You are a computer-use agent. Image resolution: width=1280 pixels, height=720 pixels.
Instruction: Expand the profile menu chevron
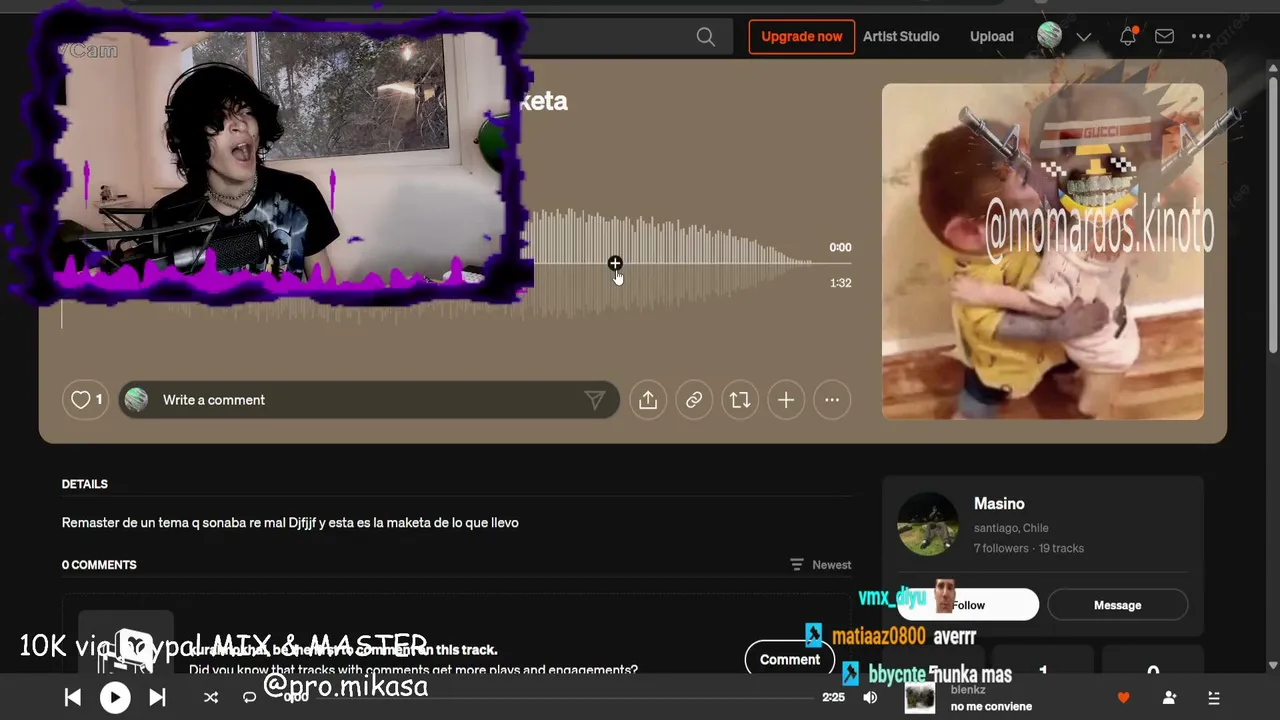pyautogui.click(x=1083, y=37)
